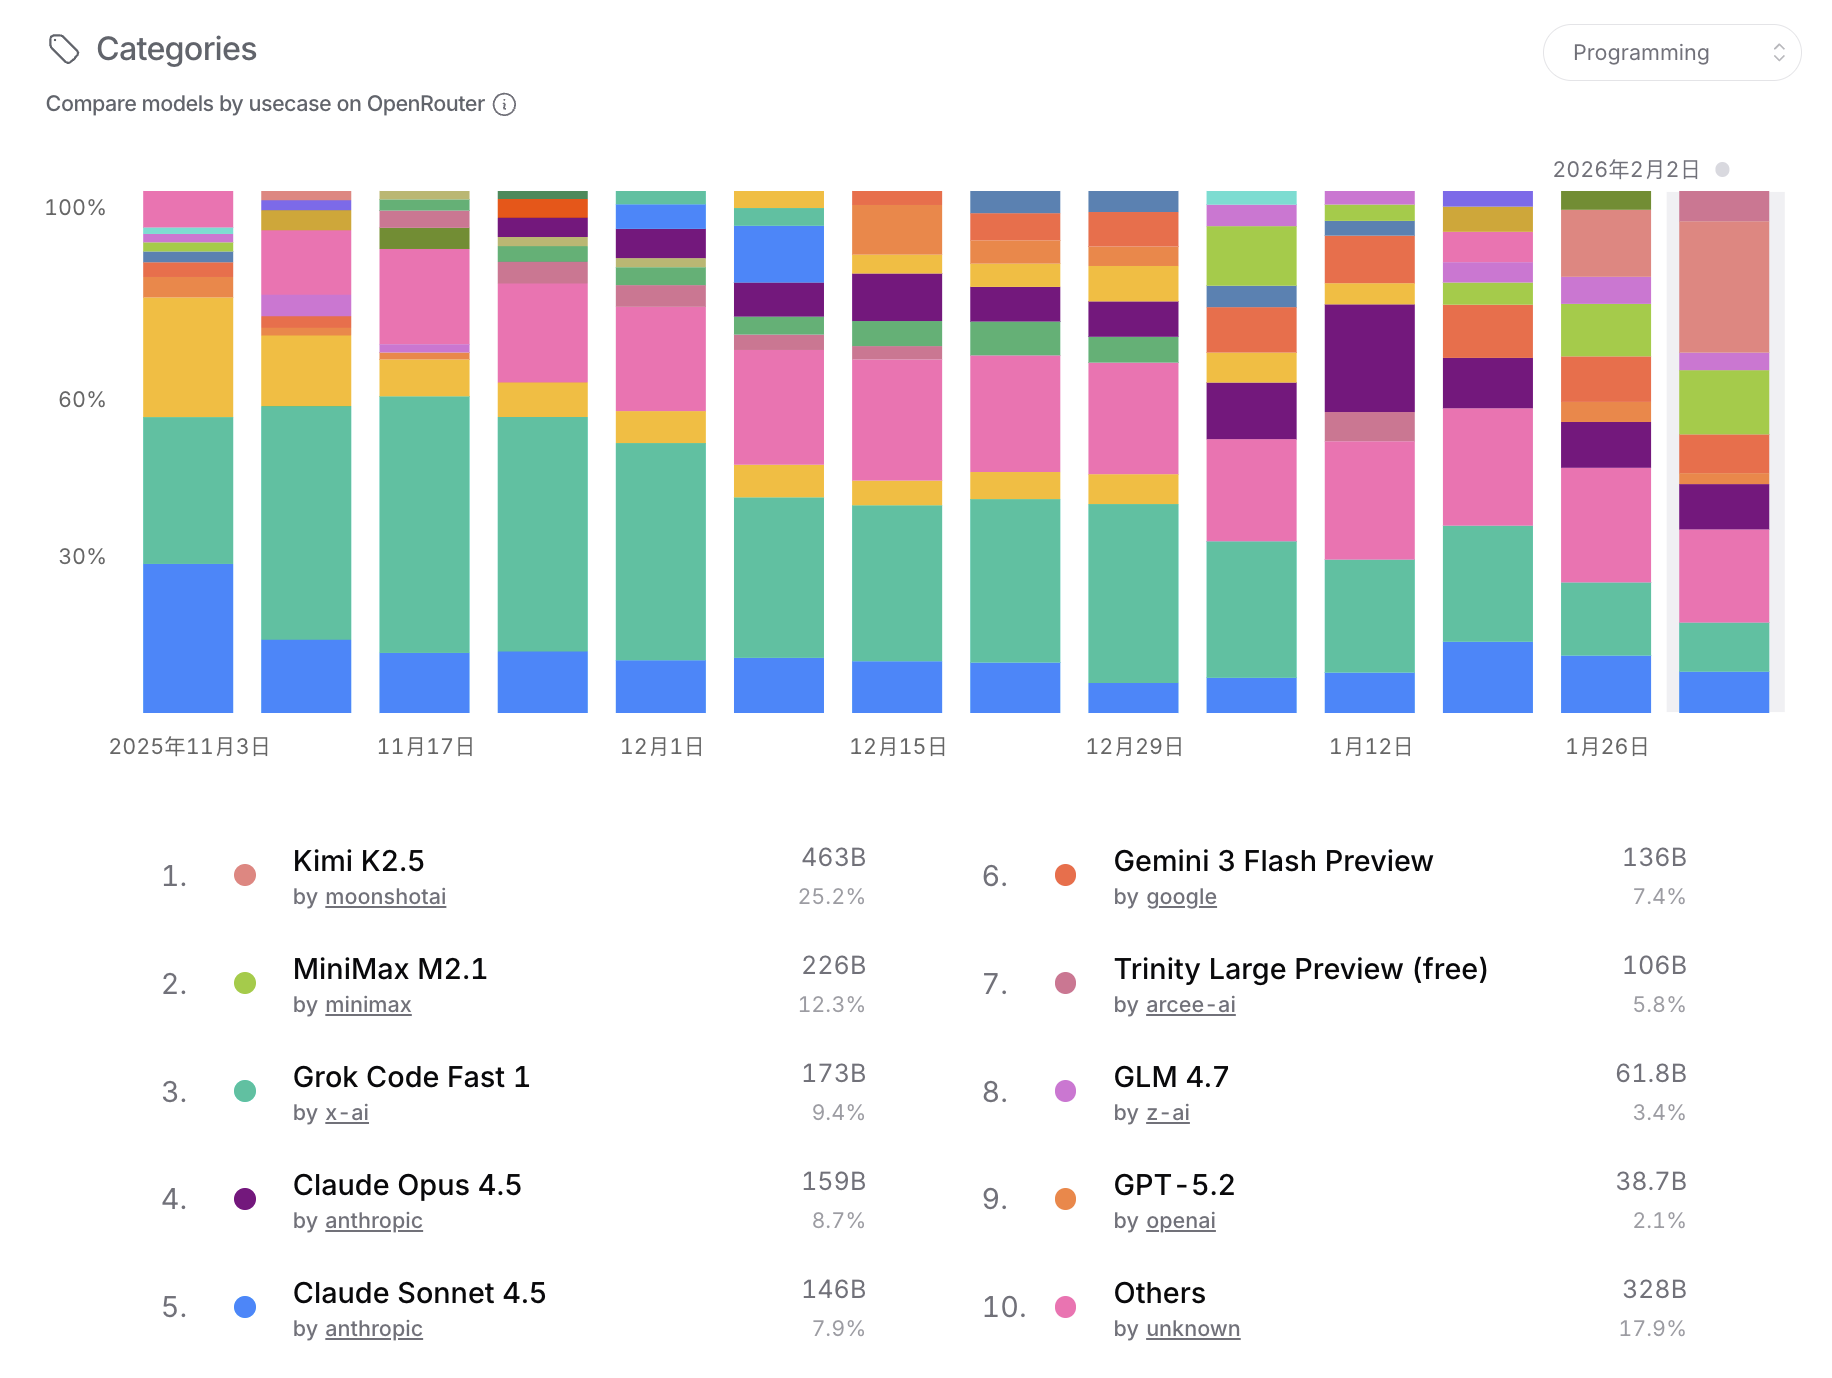Open the Programming category dropdown
1832x1378 pixels.
[x=1670, y=53]
